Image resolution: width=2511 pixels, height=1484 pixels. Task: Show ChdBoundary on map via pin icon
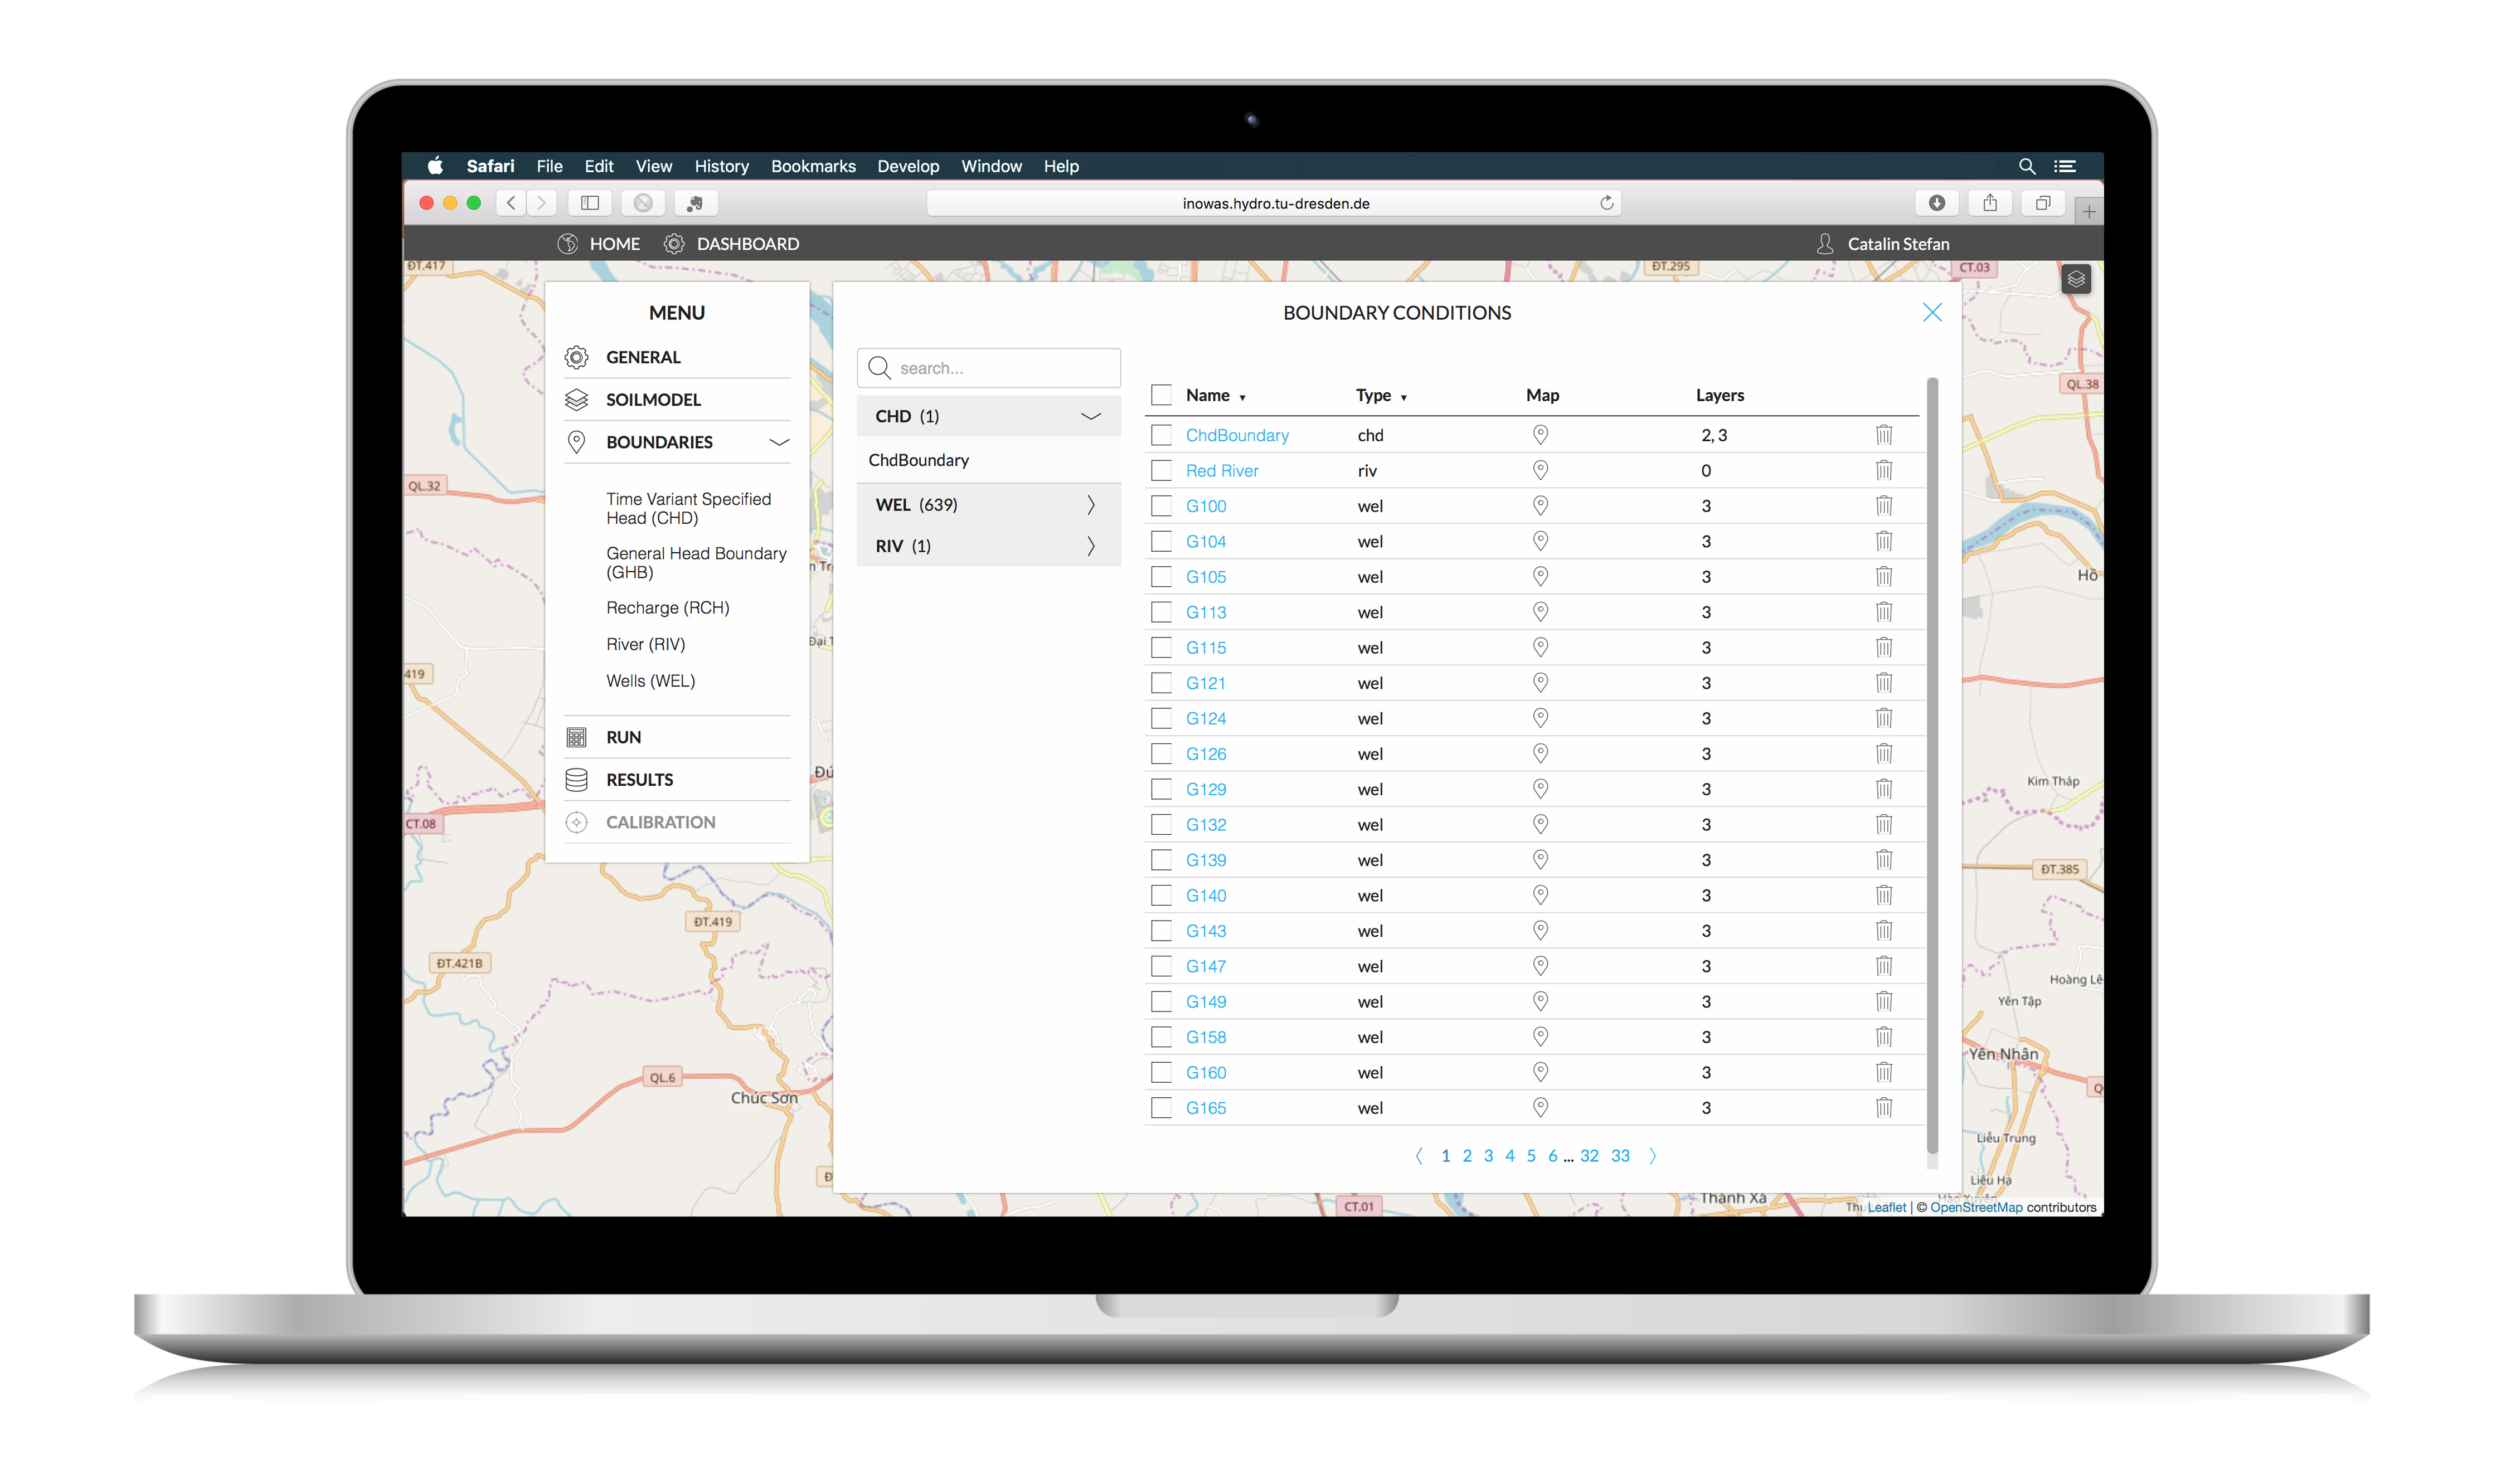[x=1540, y=435]
